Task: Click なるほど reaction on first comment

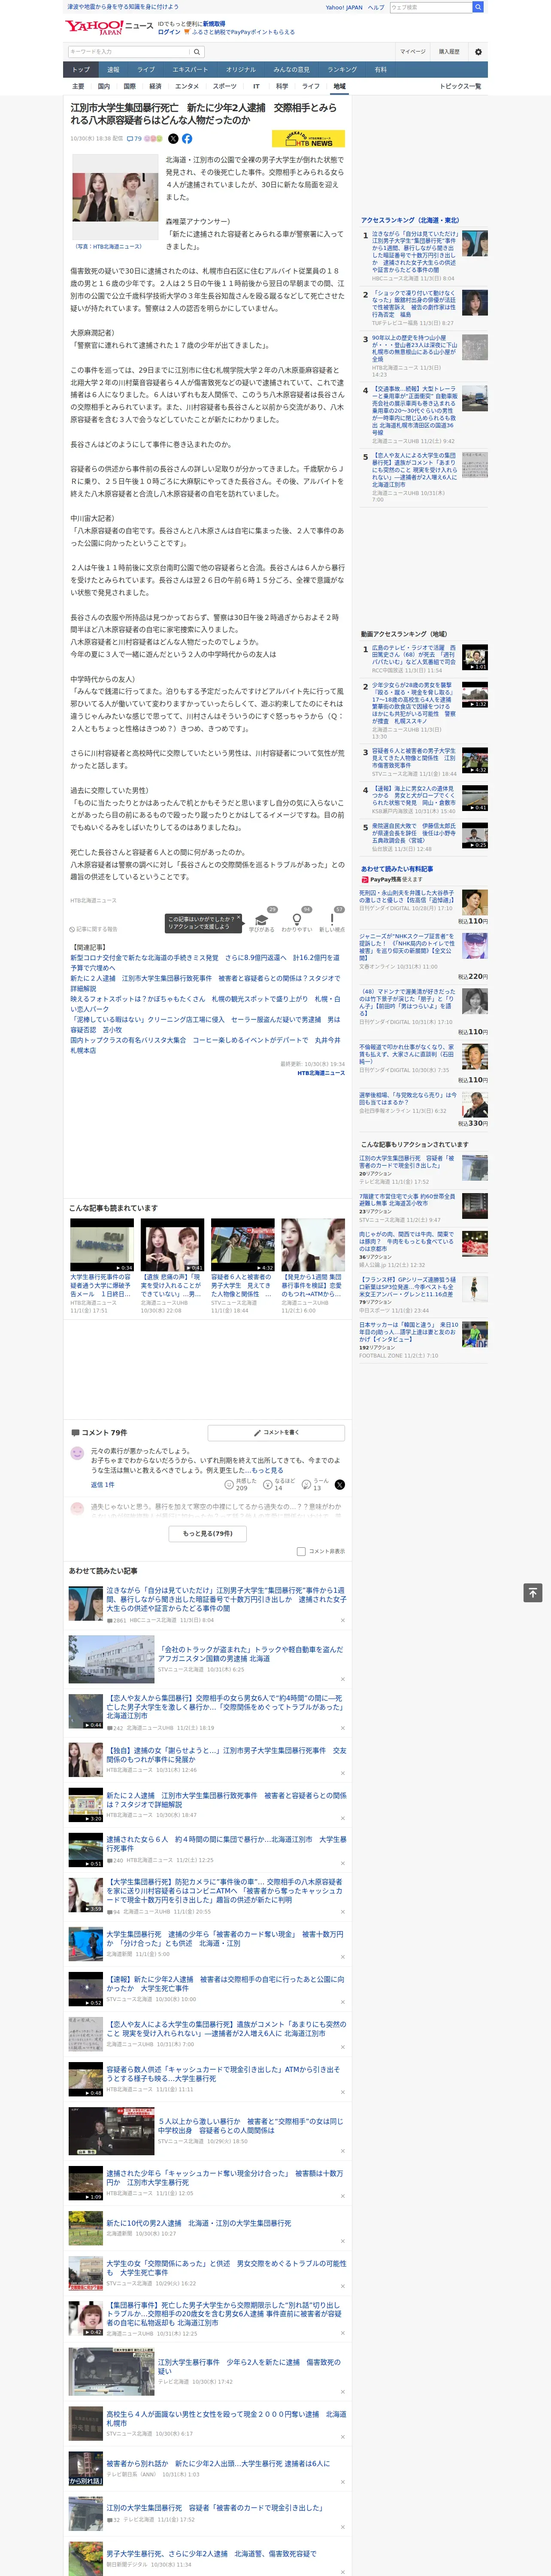Action: (x=279, y=1484)
